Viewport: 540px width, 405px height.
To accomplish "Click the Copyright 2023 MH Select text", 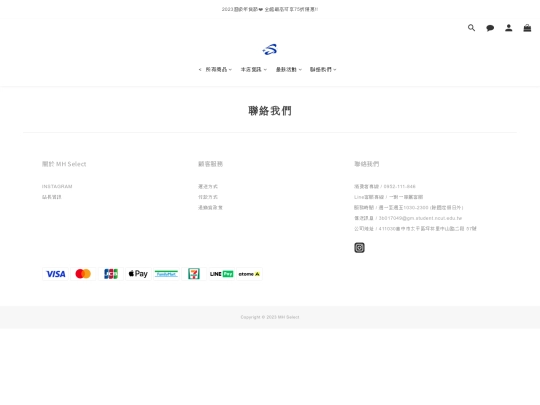I will click(270, 317).
